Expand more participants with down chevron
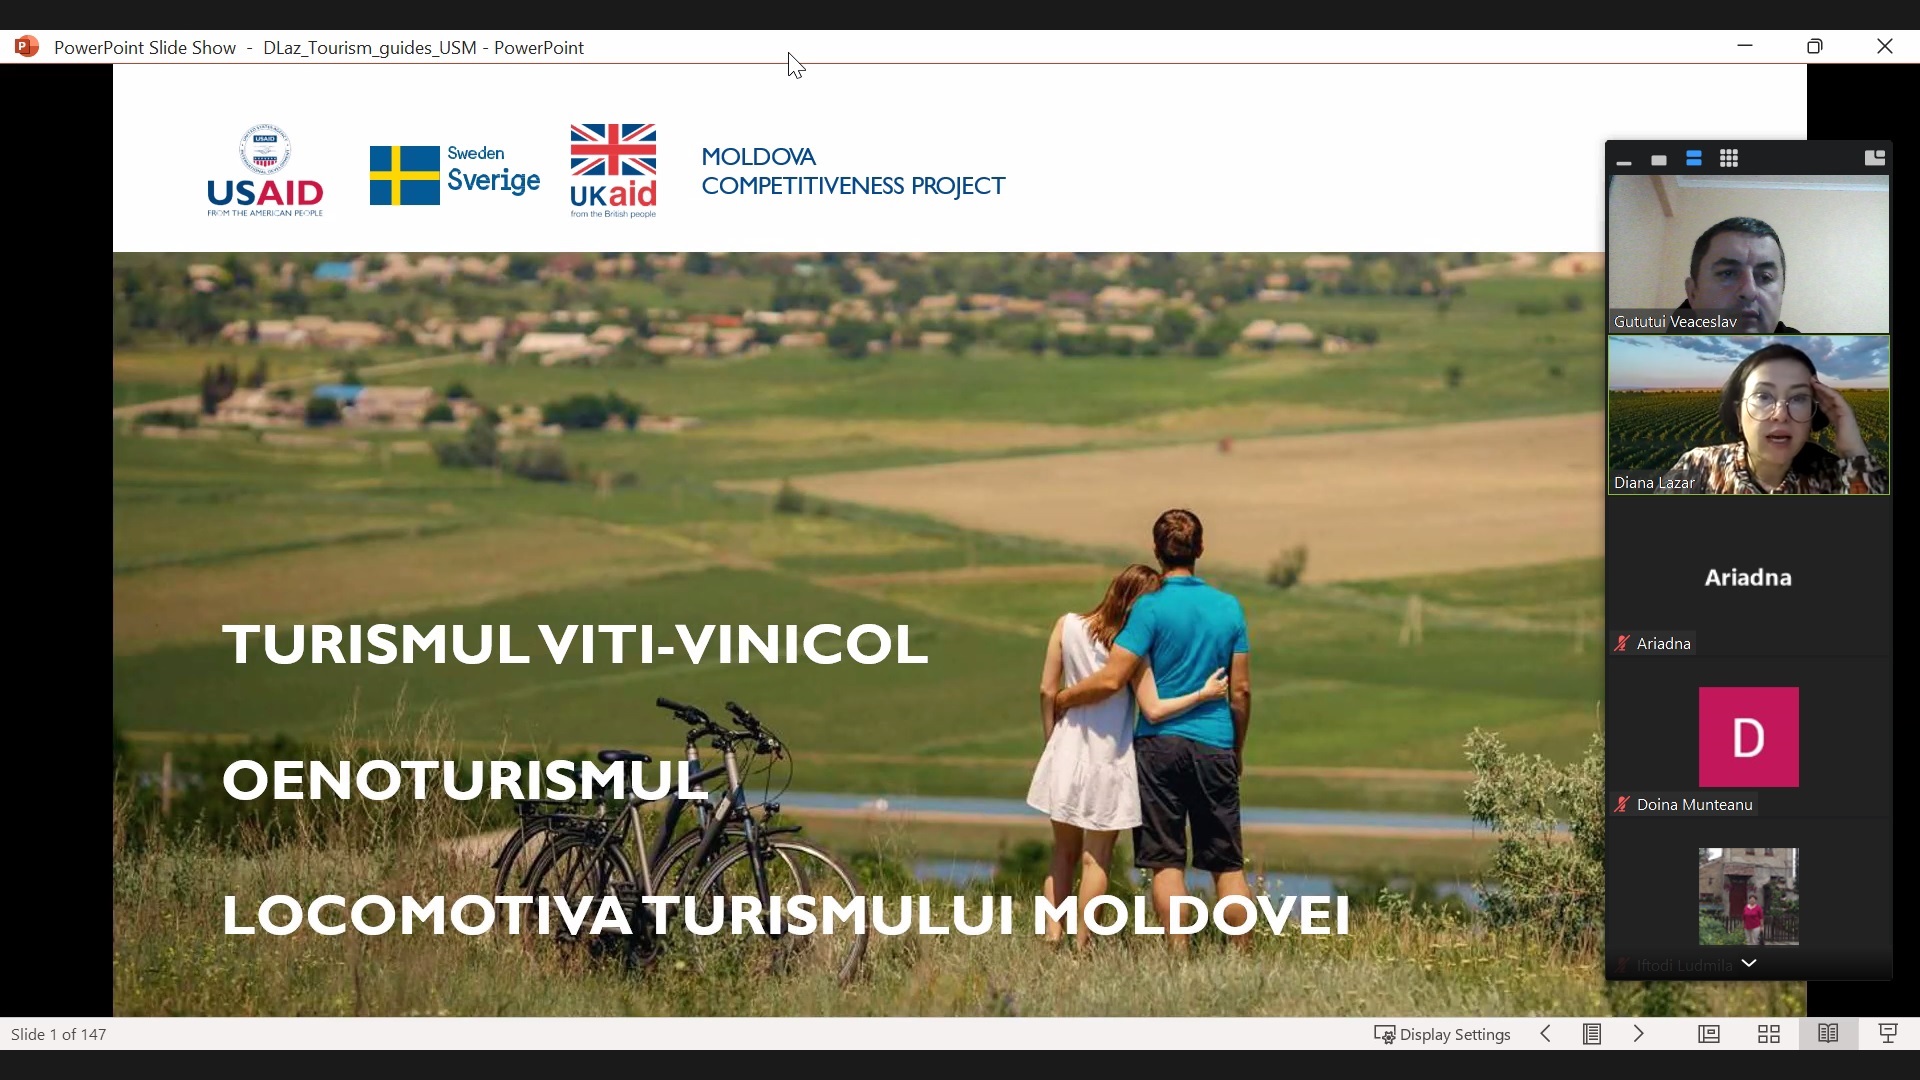1920x1080 pixels. tap(1749, 964)
